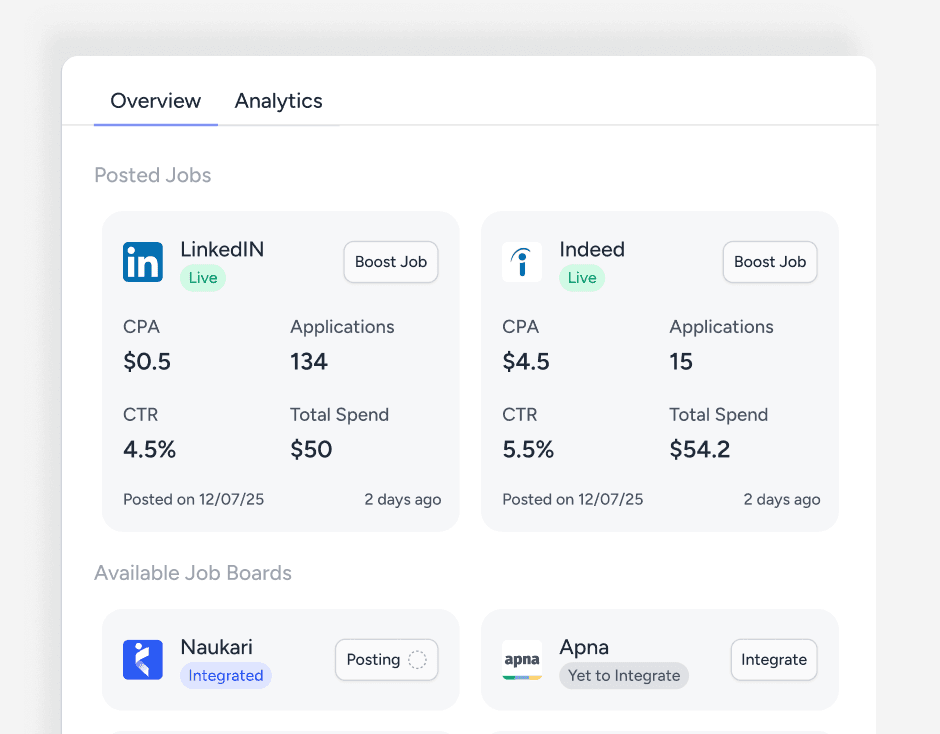Boost the Indeed job posting

coord(770,262)
